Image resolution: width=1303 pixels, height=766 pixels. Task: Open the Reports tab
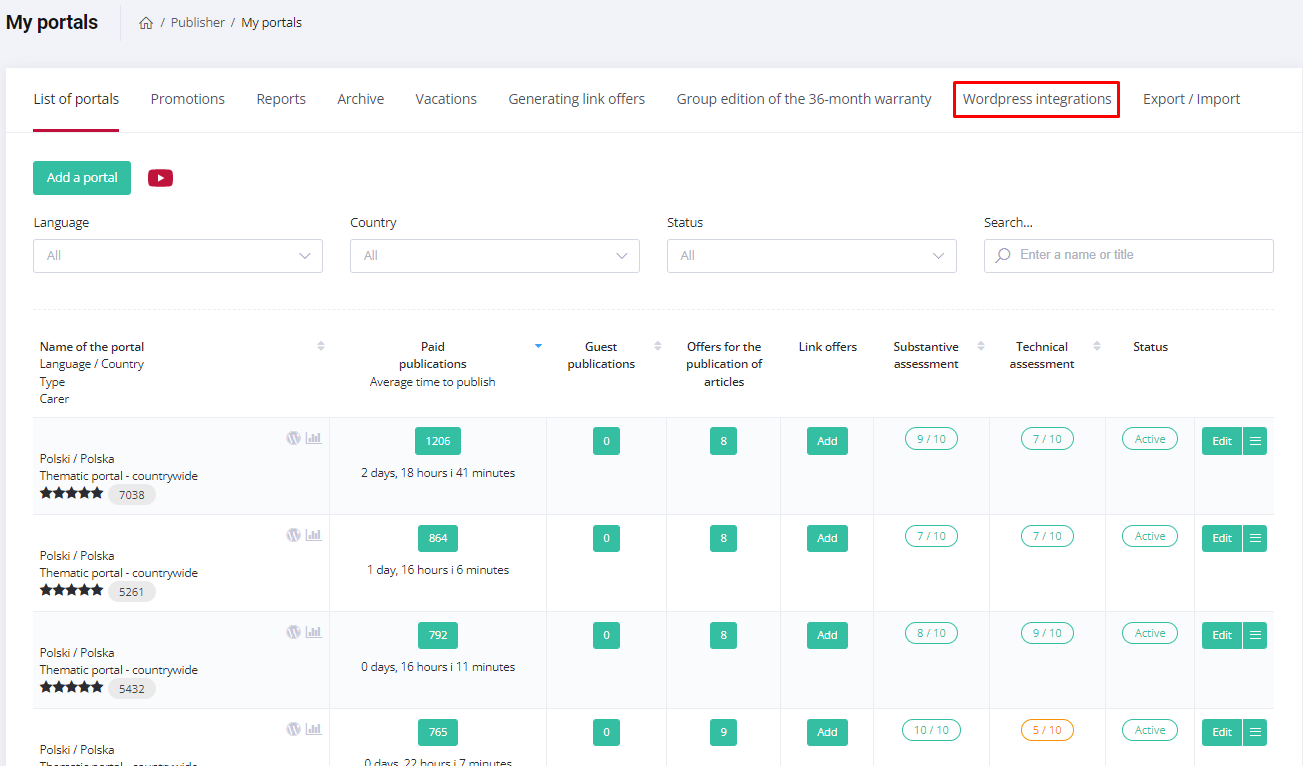(281, 99)
